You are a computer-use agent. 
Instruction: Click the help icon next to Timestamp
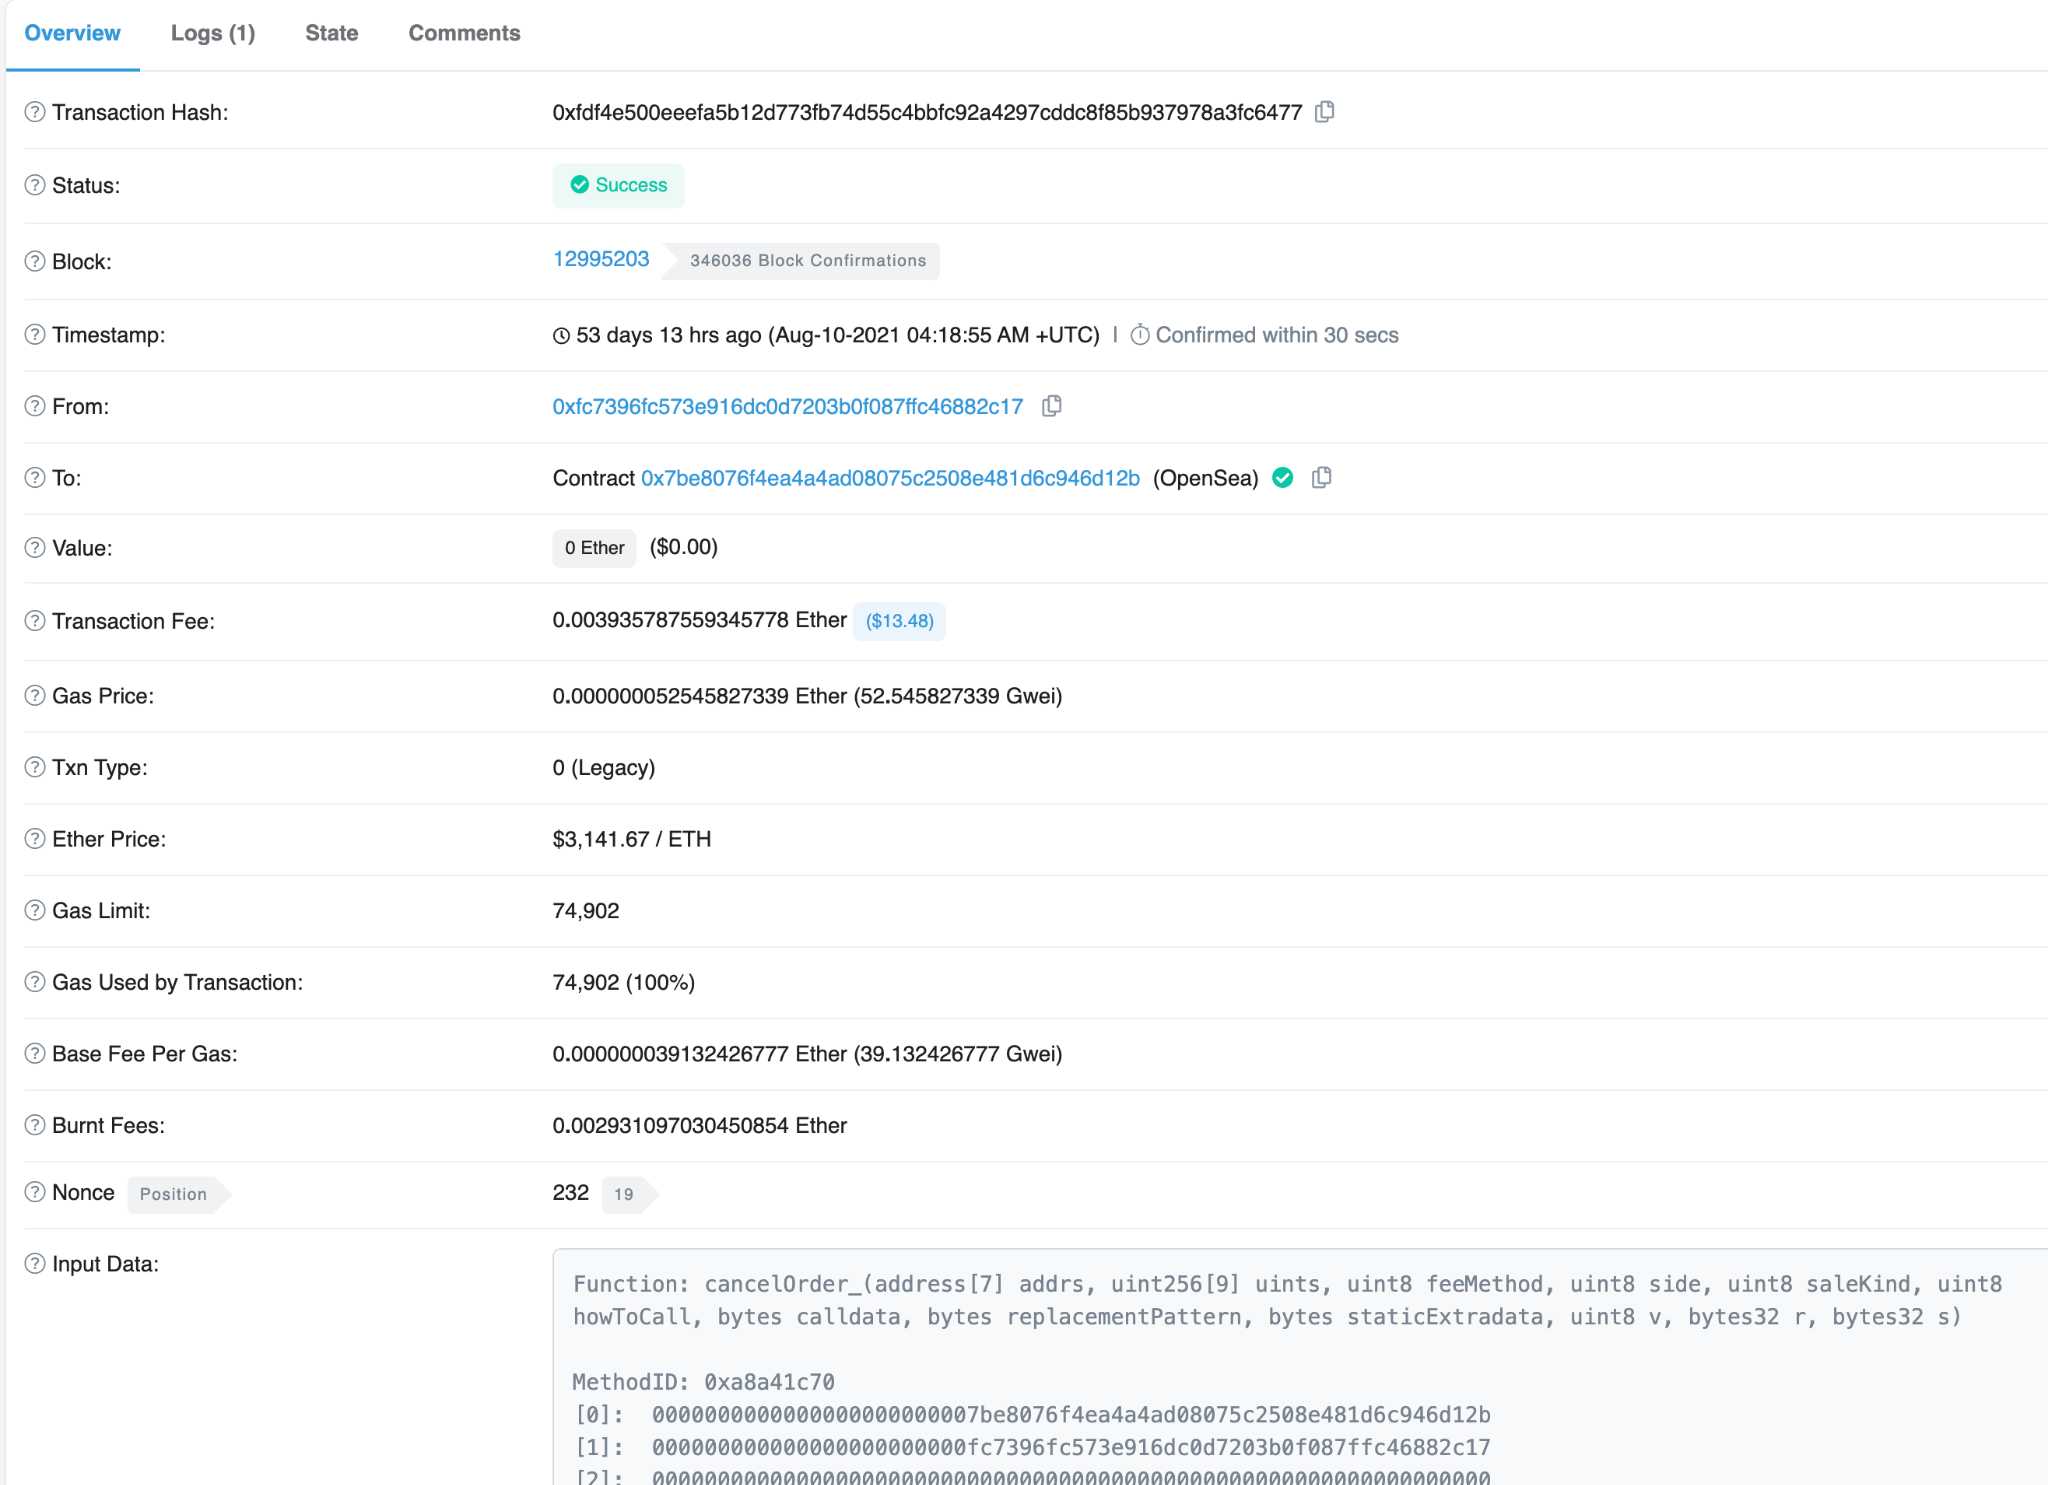click(35, 335)
